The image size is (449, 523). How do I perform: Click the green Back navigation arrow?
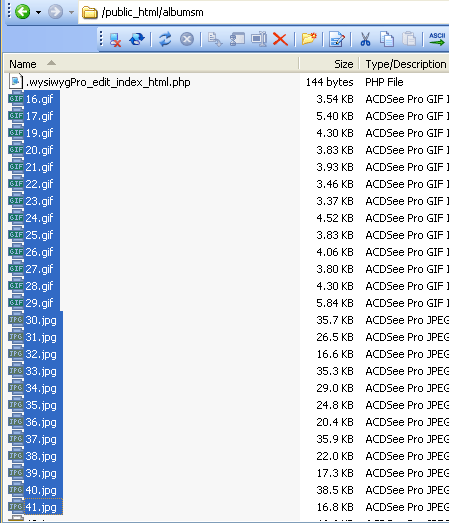pyautogui.click(x=23, y=12)
